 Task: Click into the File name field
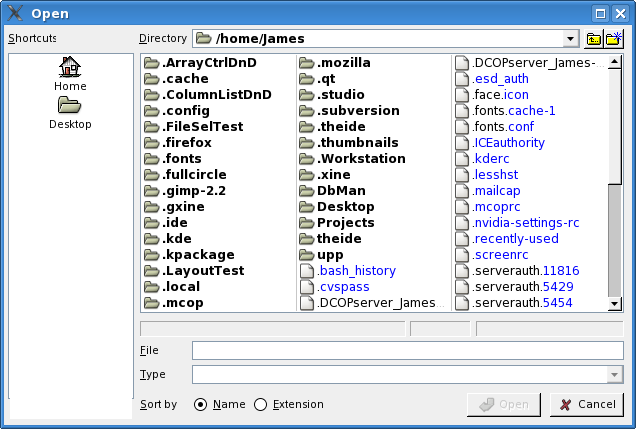(407, 351)
